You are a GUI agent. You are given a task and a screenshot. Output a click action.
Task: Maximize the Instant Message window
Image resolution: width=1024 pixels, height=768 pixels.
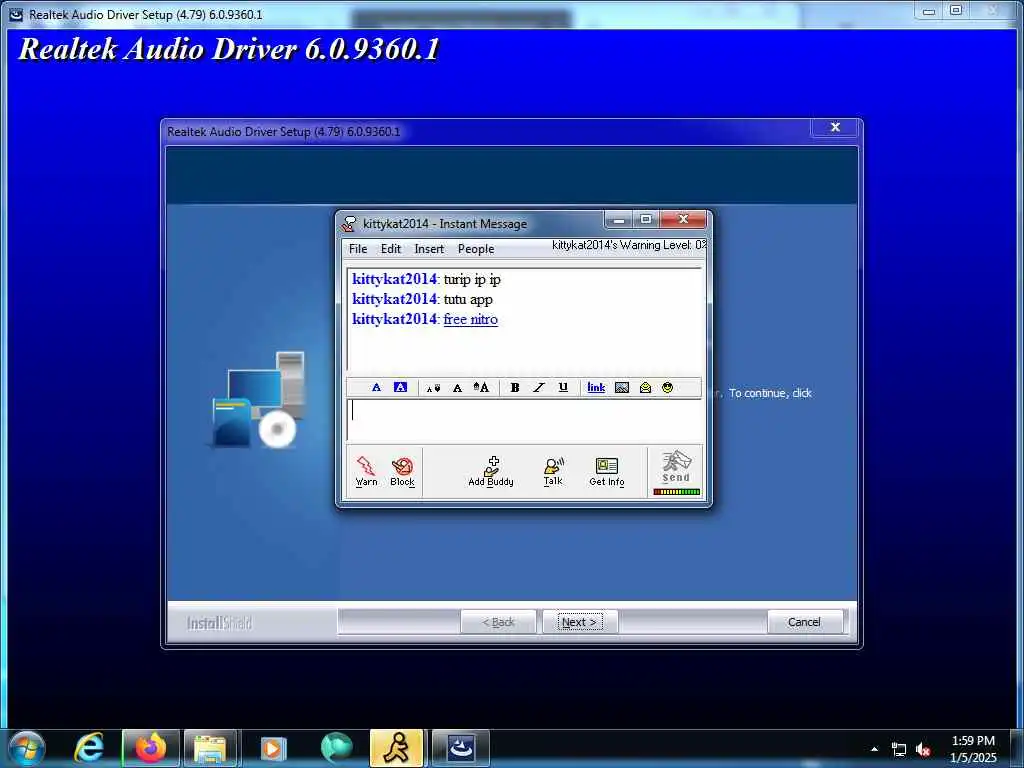[645, 219]
